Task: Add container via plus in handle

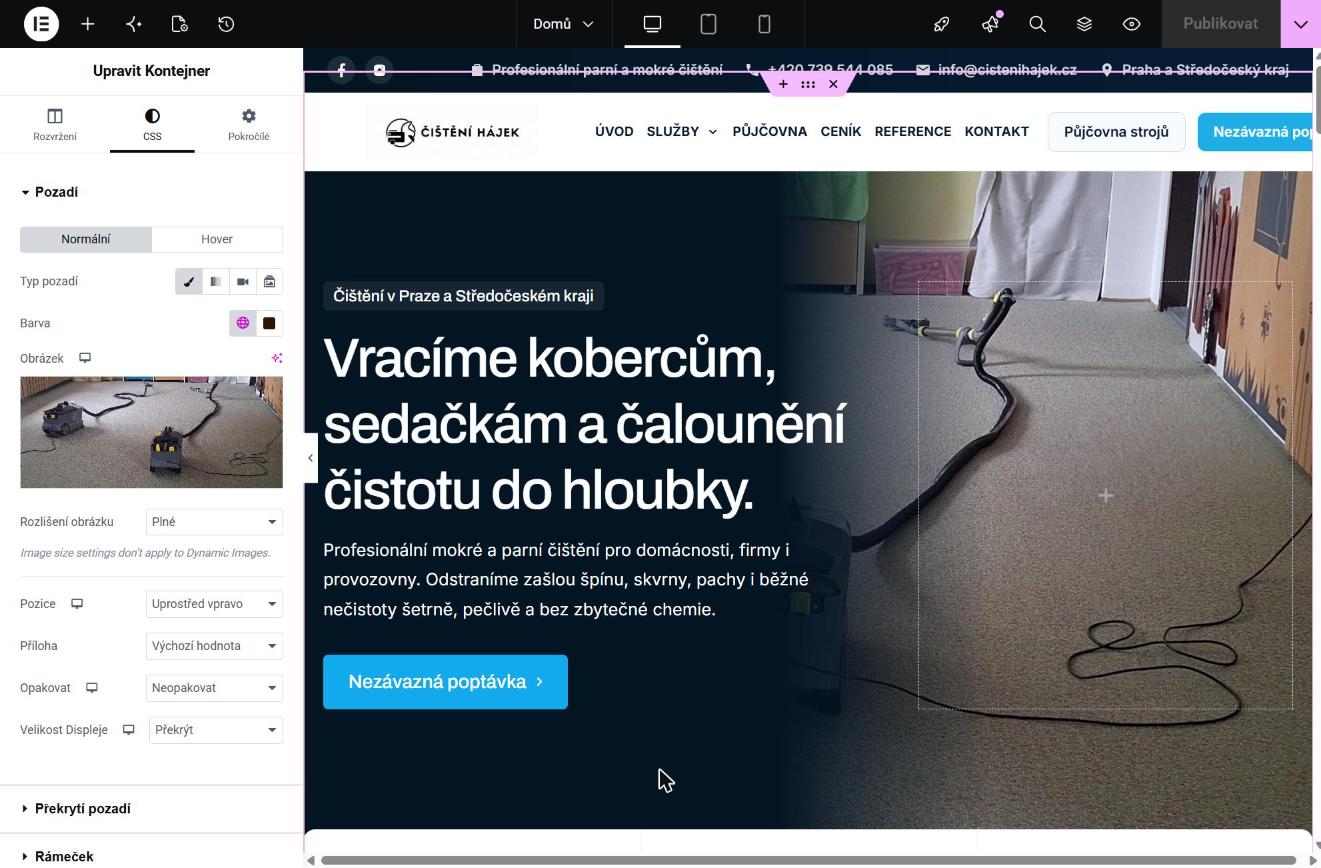Action: [x=783, y=84]
